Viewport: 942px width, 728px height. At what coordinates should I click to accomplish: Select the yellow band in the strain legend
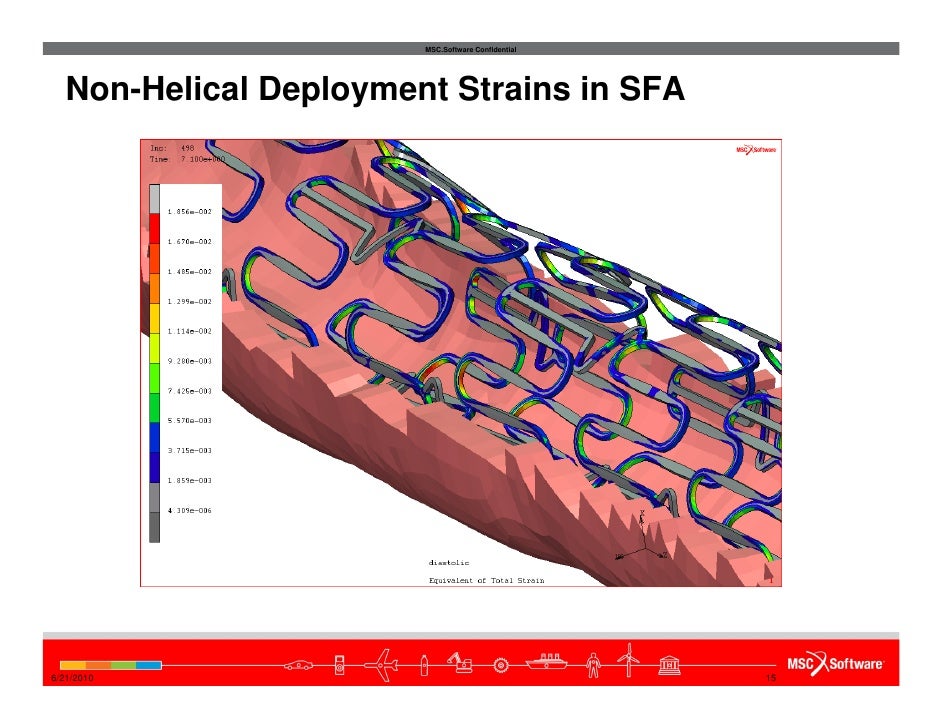point(154,318)
